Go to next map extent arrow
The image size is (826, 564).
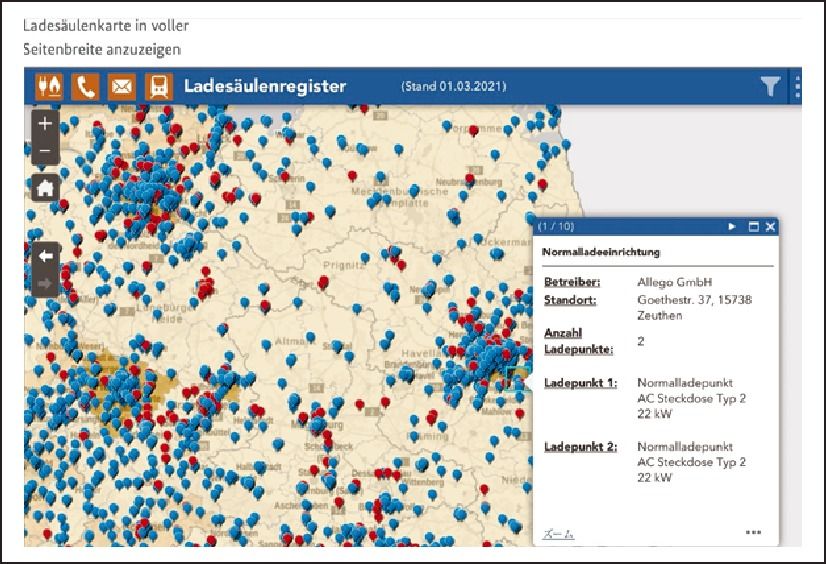[45, 283]
